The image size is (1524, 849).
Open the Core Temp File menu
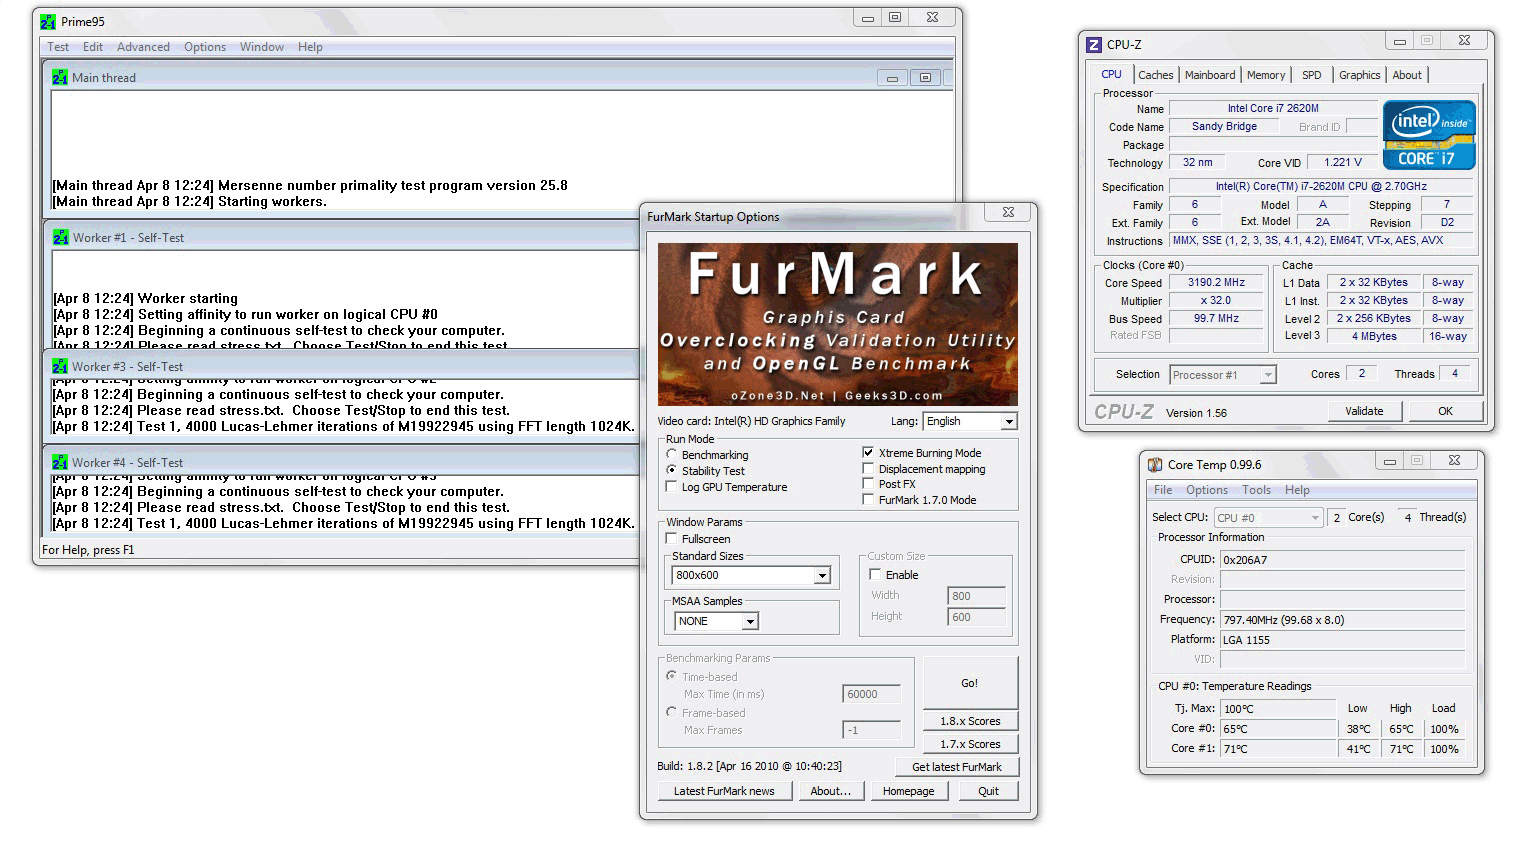click(1163, 490)
